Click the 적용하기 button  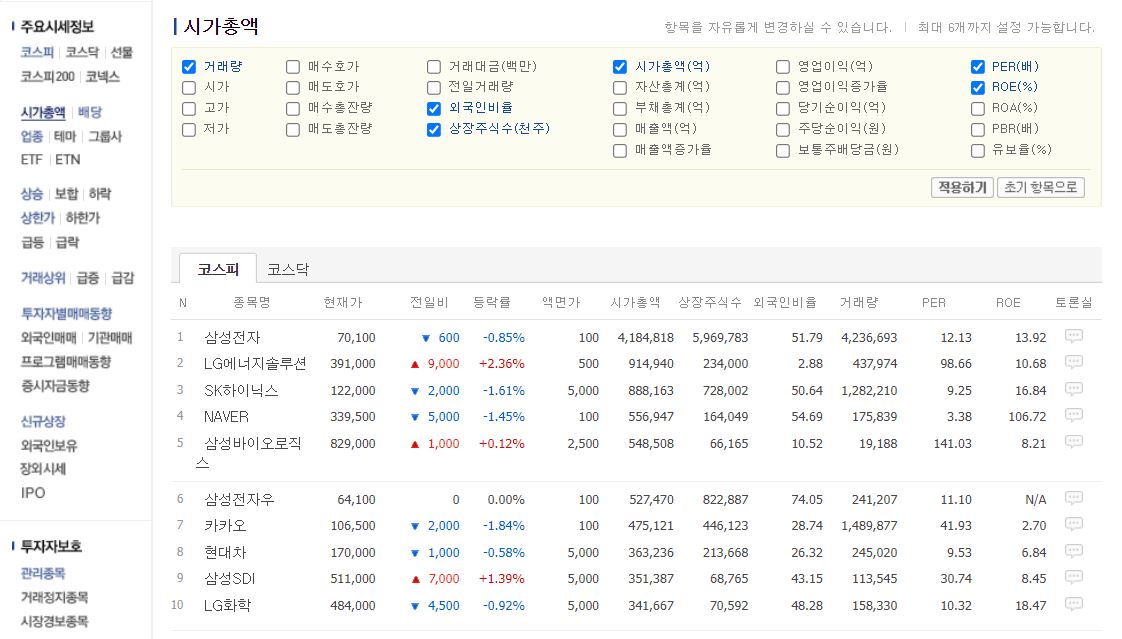pos(962,187)
